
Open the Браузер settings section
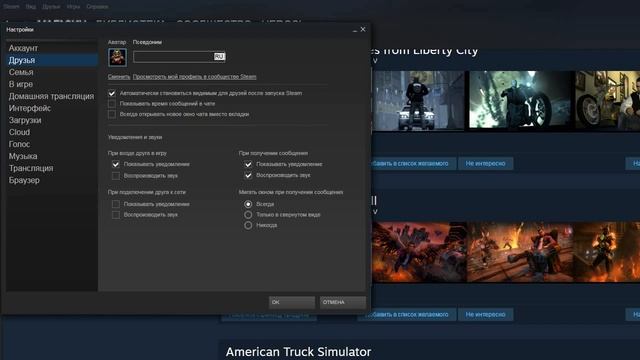click(24, 180)
